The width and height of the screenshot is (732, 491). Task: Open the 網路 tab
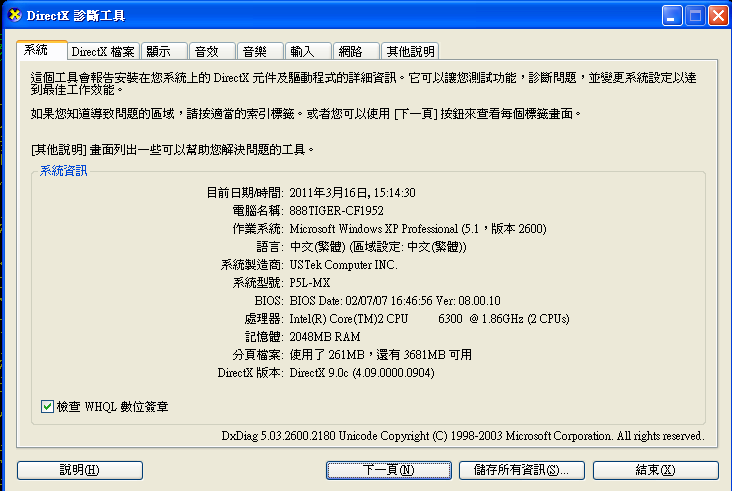[356, 51]
